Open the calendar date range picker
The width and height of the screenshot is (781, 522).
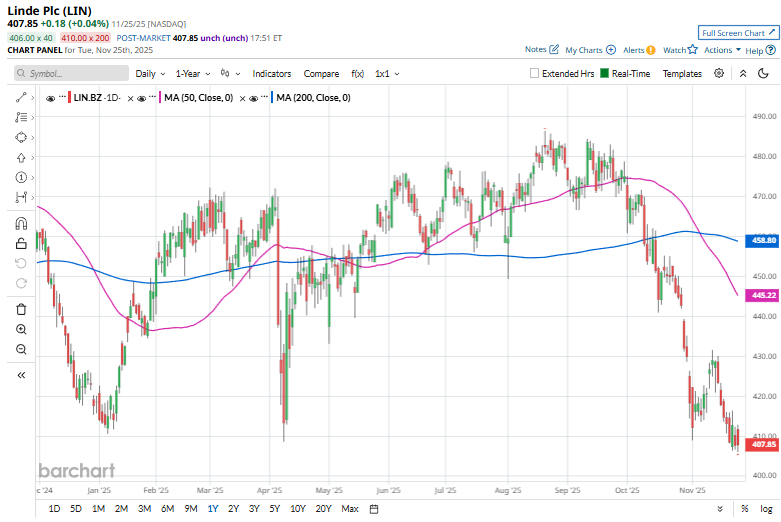click(373, 509)
